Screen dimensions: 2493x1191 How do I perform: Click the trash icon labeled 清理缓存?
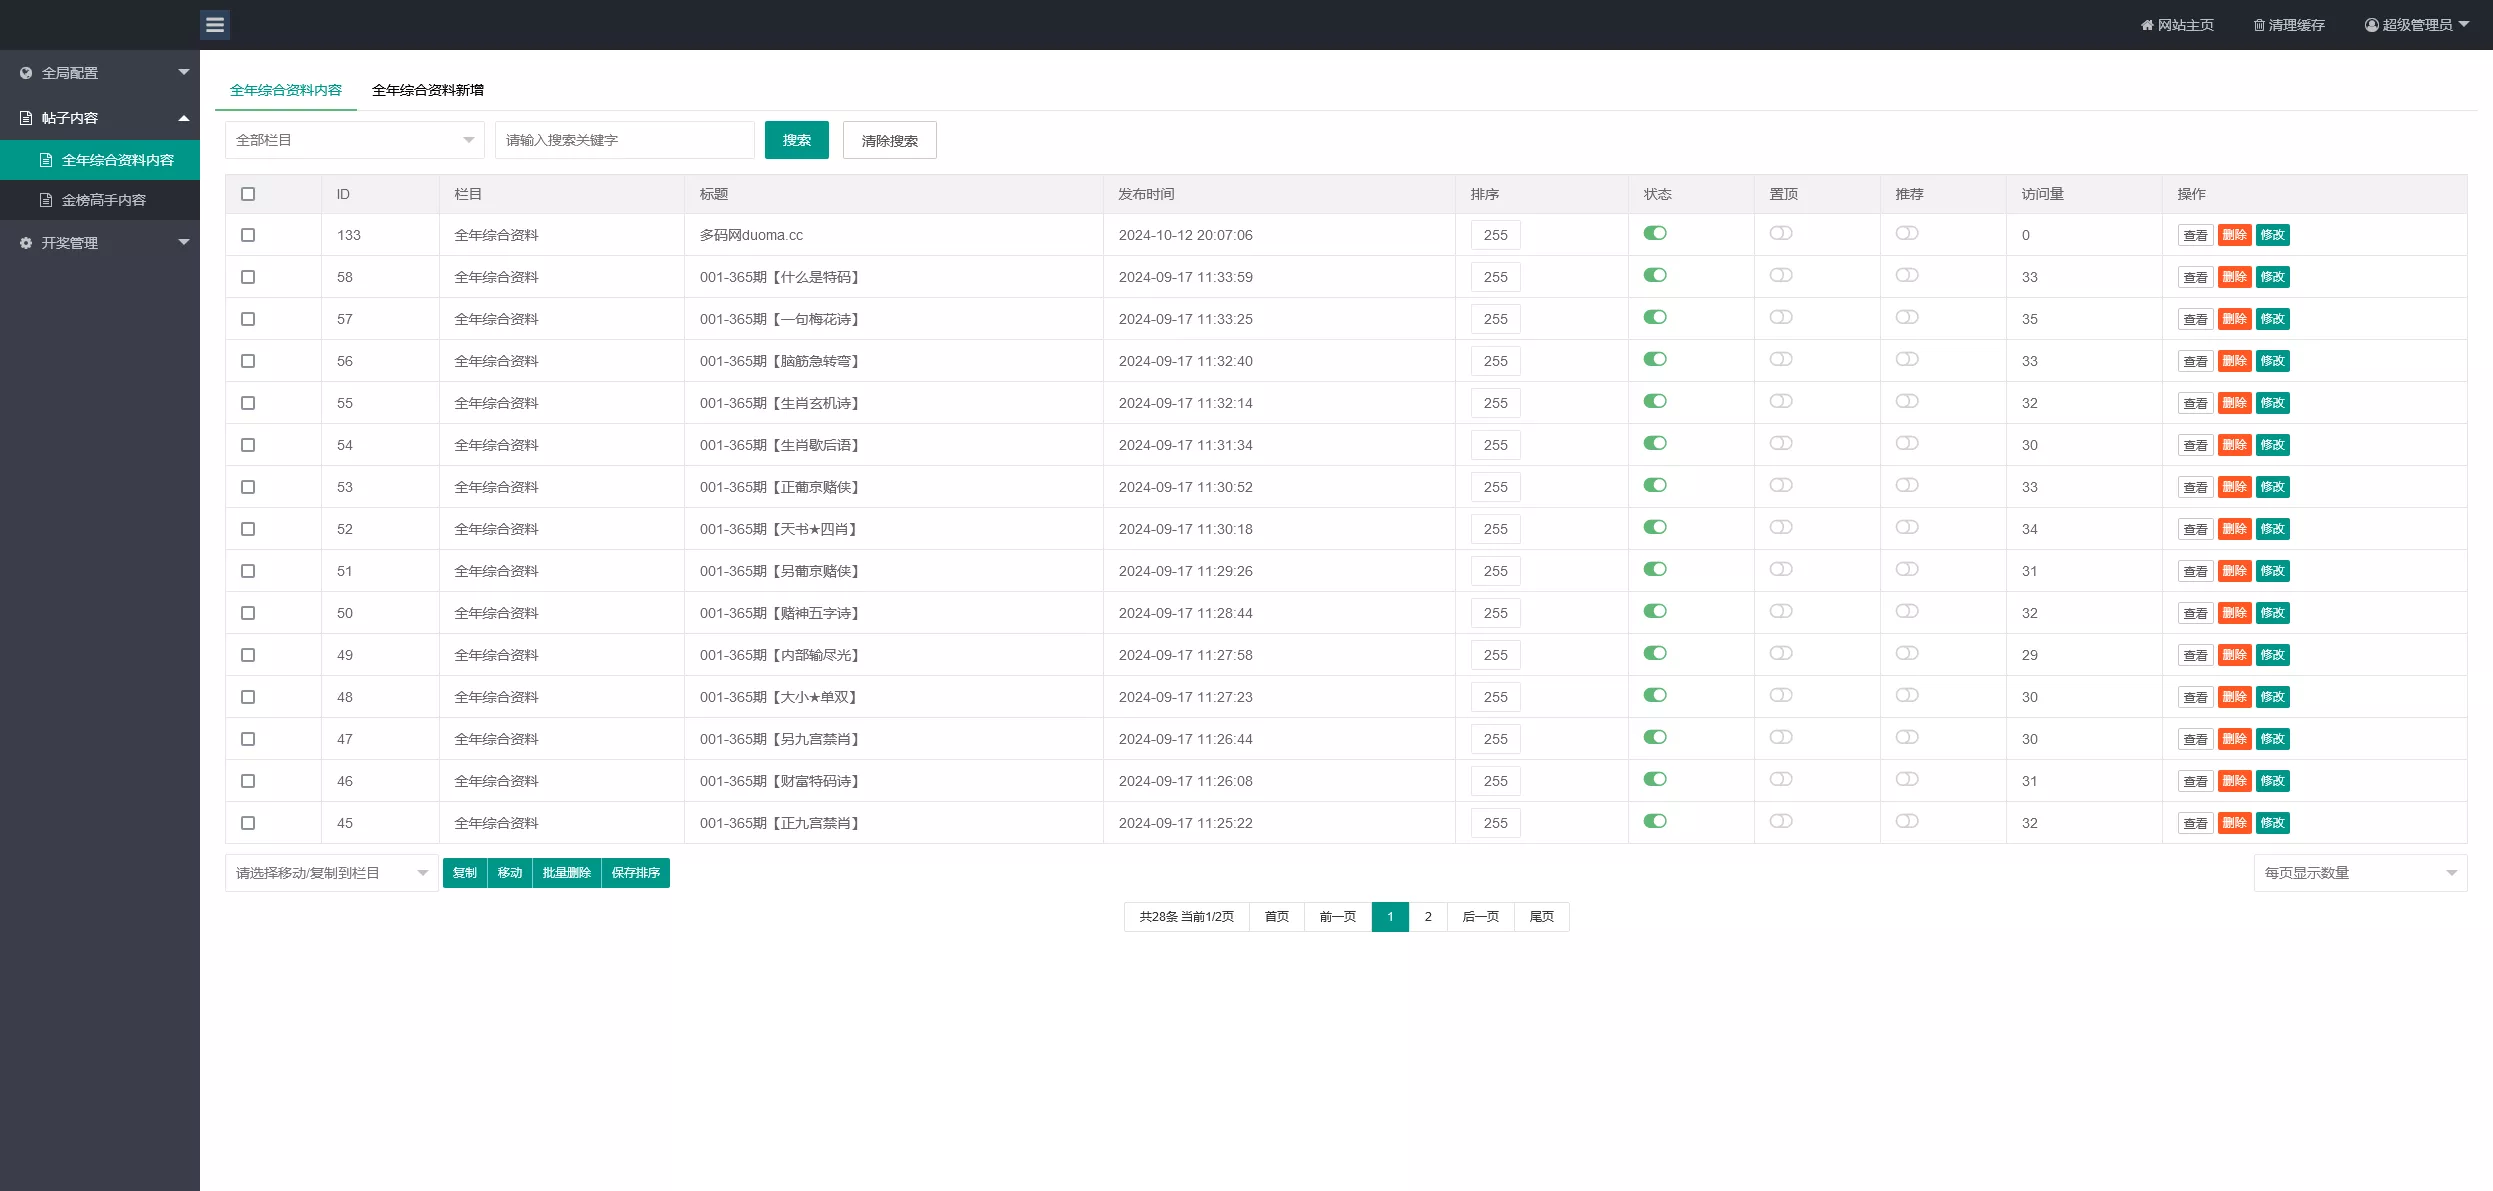[x=2258, y=25]
